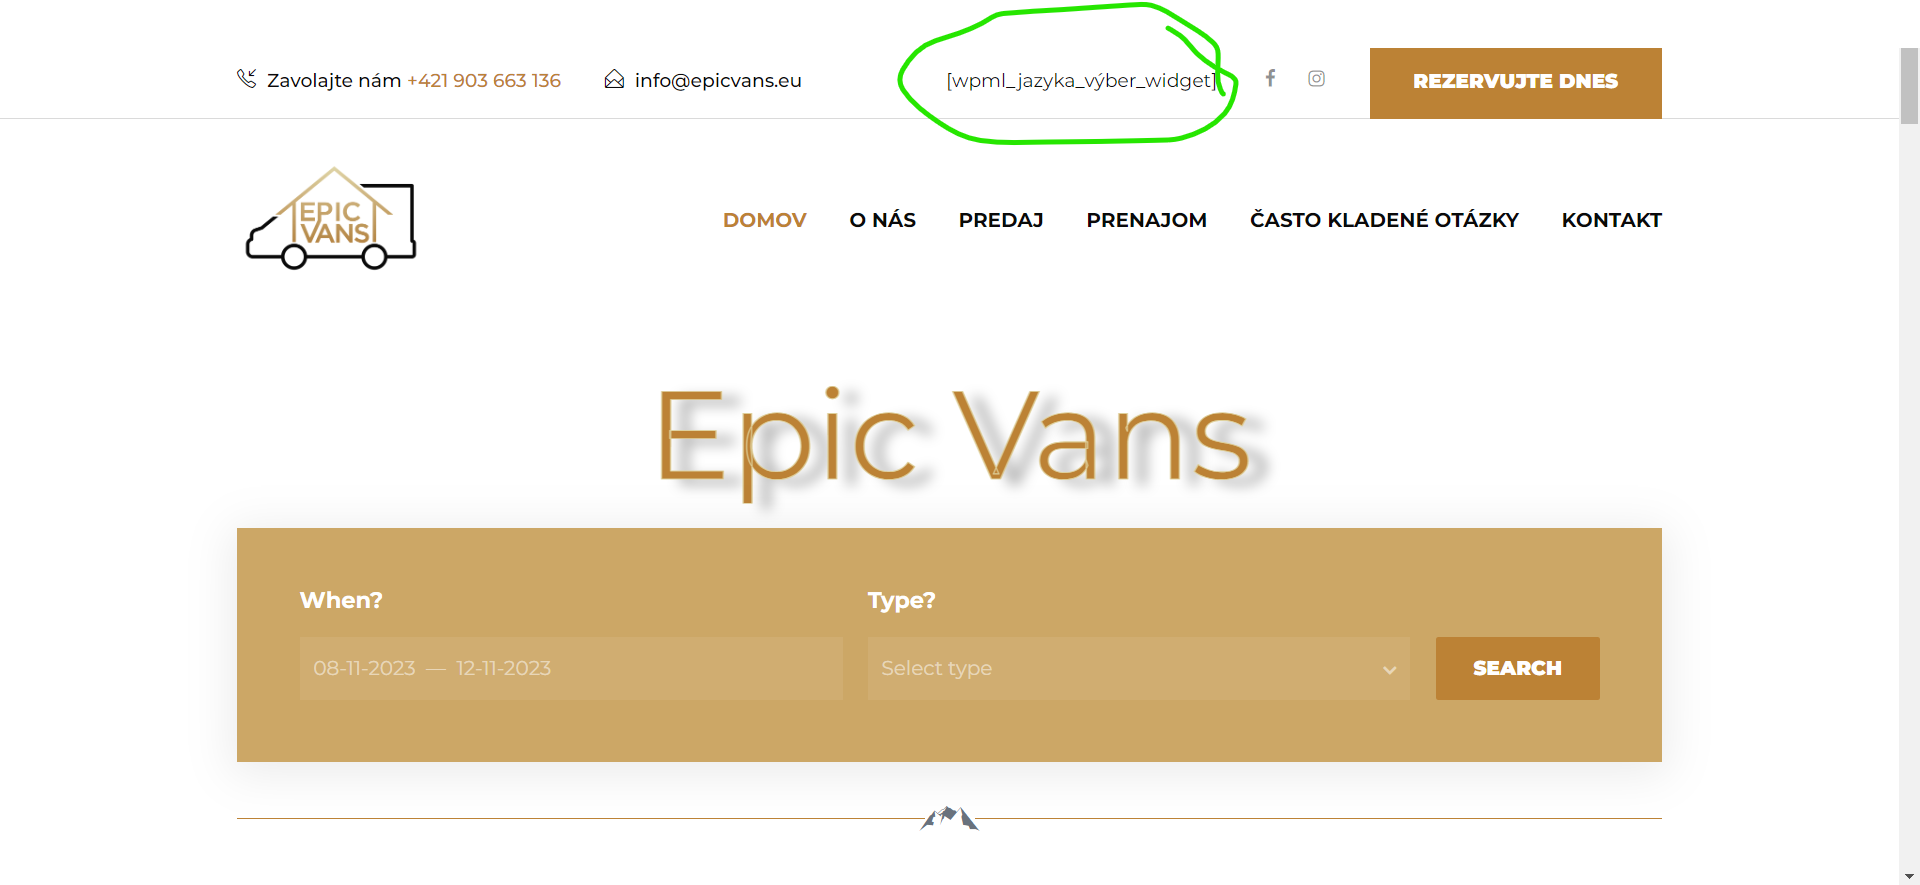Click the SEARCH button
The image size is (1920, 885).
pos(1517,668)
